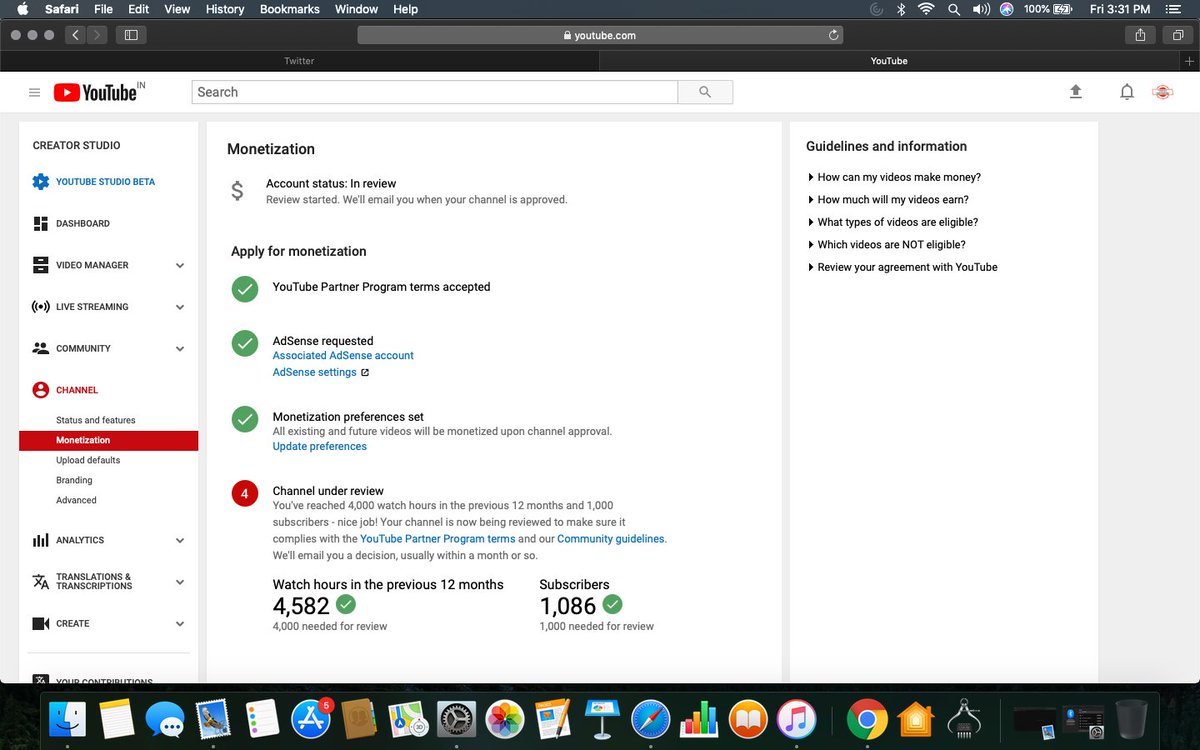This screenshot has width=1200, height=750.
Task: Click the Safari back arrow
Action: (77, 35)
